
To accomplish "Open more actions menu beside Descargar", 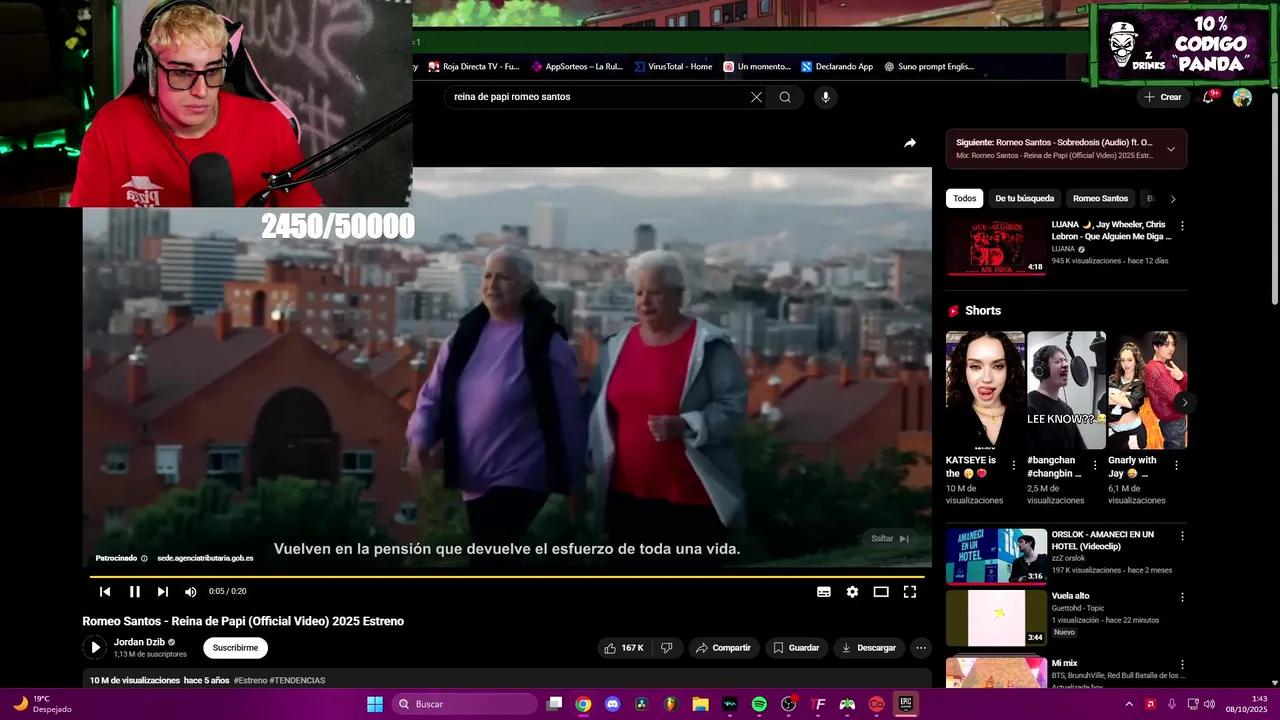I will [x=921, y=648].
